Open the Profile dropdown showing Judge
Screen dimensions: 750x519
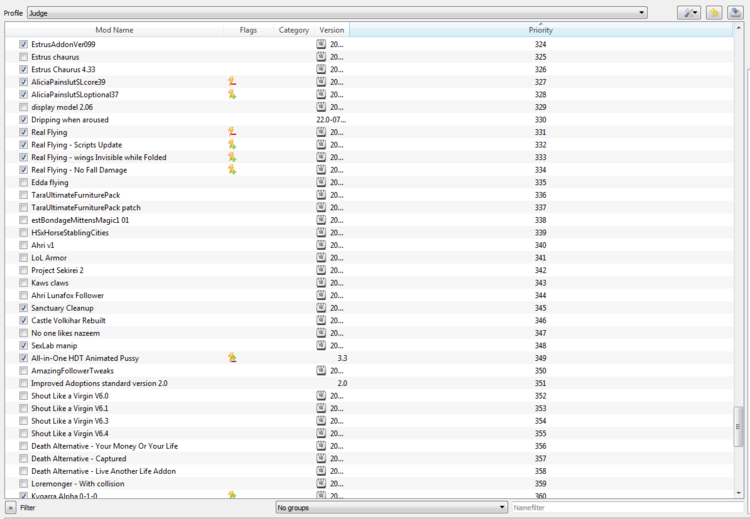pos(337,13)
